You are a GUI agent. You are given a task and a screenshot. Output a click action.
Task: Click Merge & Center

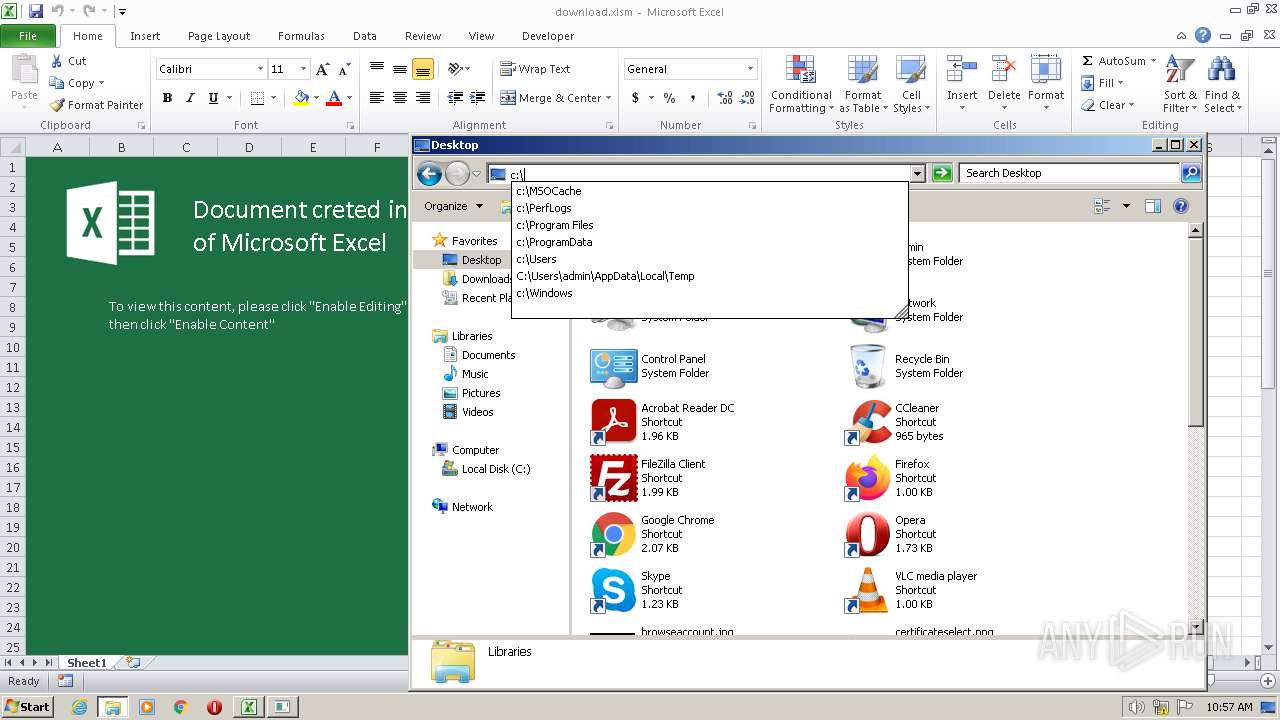click(x=550, y=98)
